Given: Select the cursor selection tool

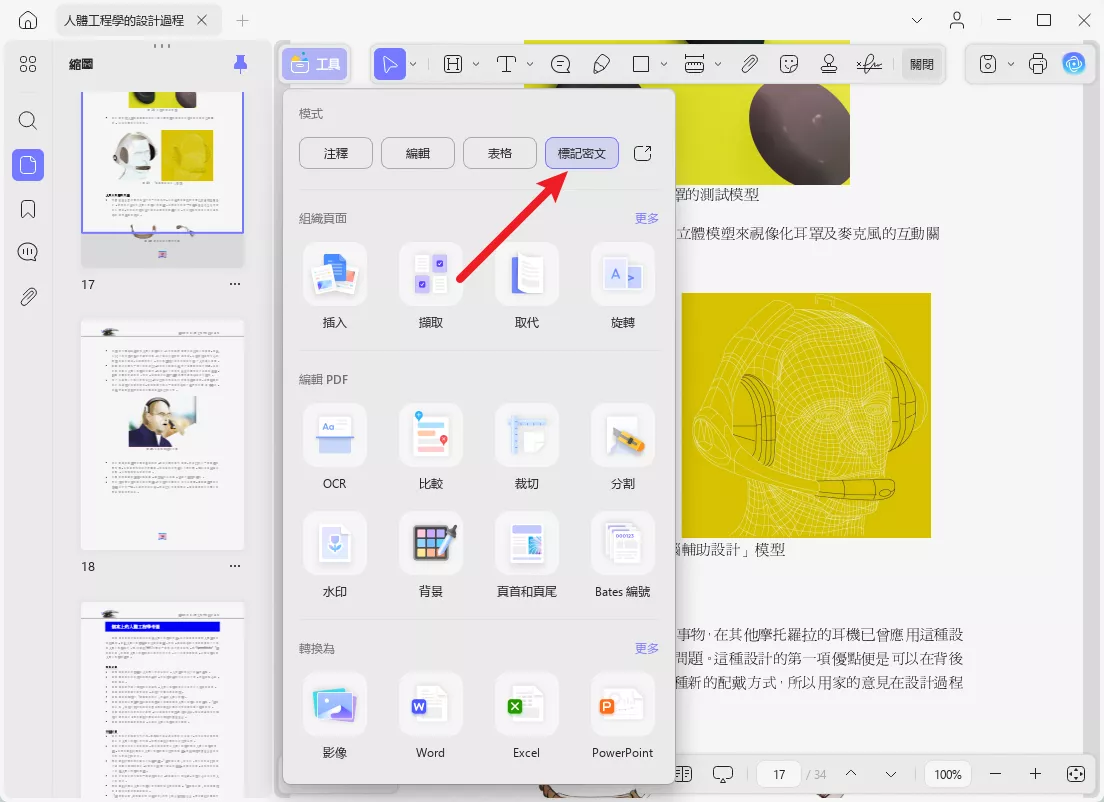Looking at the screenshot, I should tap(389, 64).
